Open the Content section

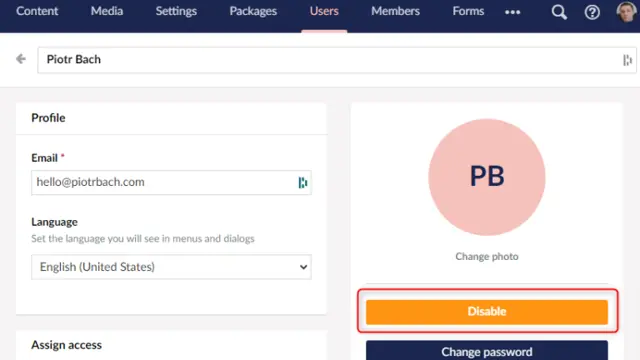coord(37,11)
